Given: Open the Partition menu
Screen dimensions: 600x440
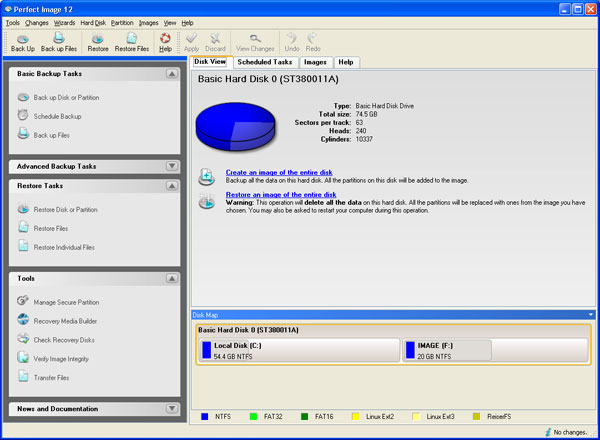Looking at the screenshot, I should pos(122,22).
